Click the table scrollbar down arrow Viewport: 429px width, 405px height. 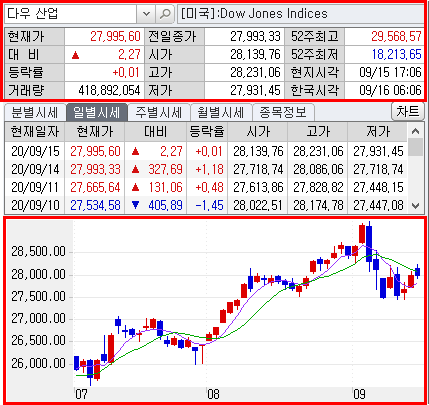pyautogui.click(x=415, y=206)
